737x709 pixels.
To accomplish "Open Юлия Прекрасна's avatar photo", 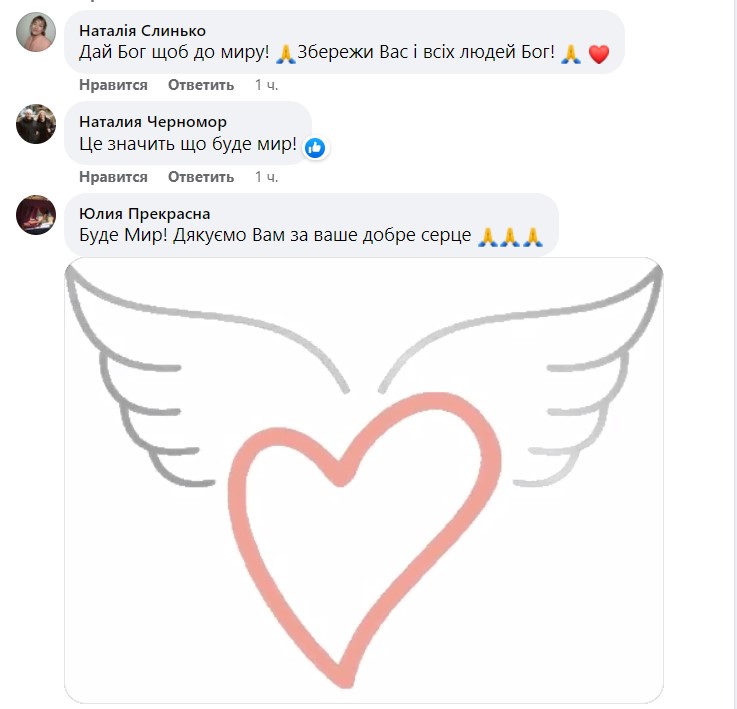I will (36, 215).
